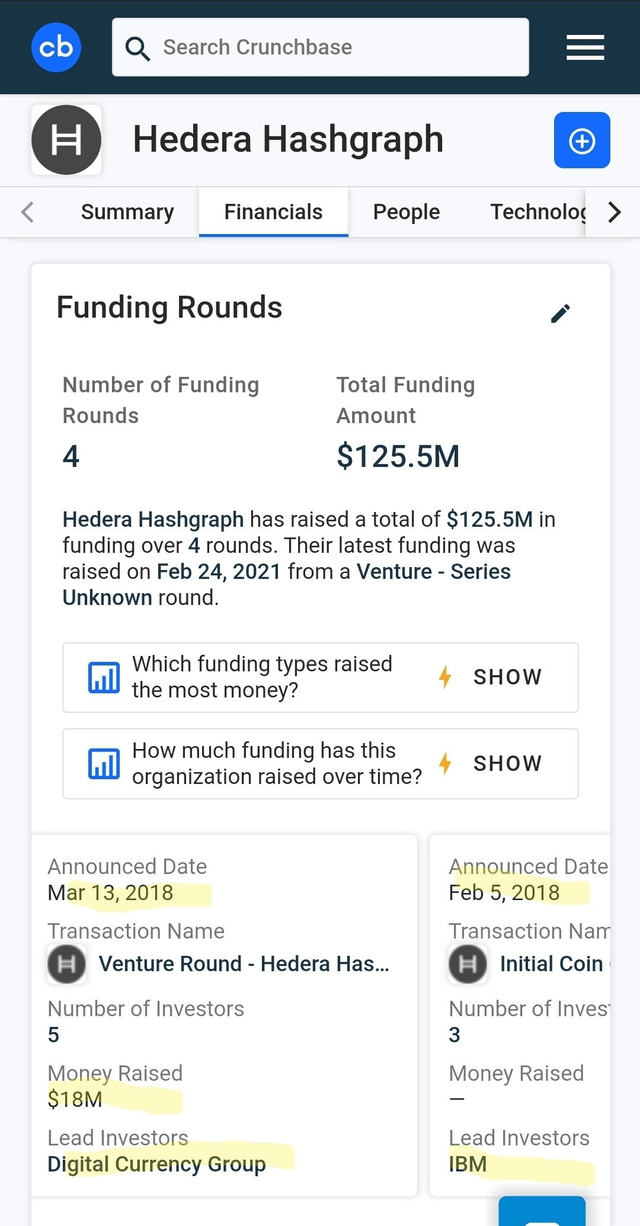Open Venture Round - Hedera Has... transaction
This screenshot has width=640, height=1226.
click(244, 964)
